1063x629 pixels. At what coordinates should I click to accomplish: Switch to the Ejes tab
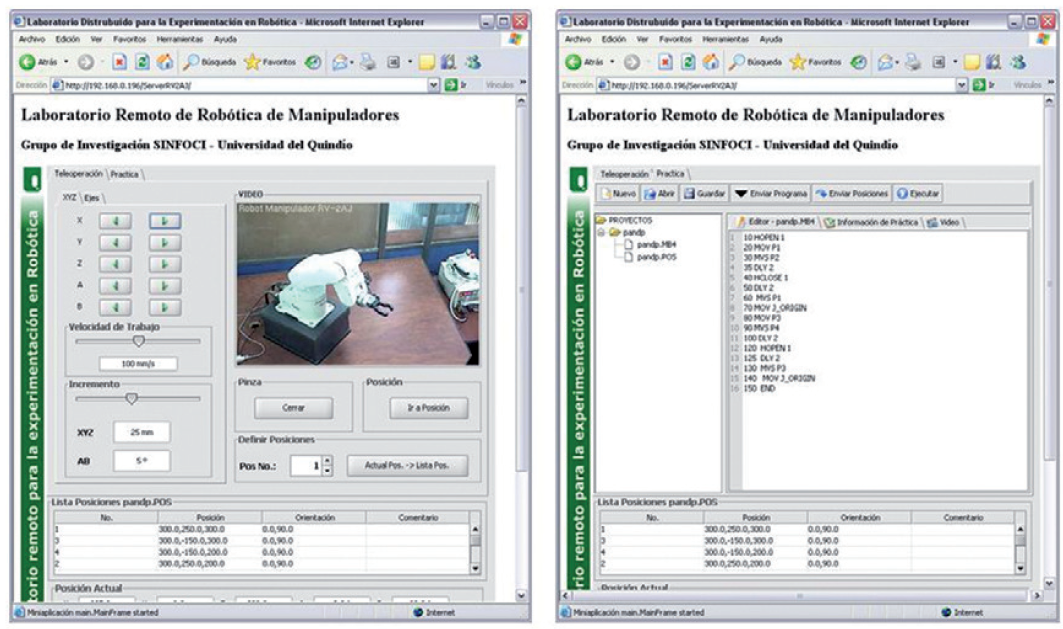[x=92, y=197]
